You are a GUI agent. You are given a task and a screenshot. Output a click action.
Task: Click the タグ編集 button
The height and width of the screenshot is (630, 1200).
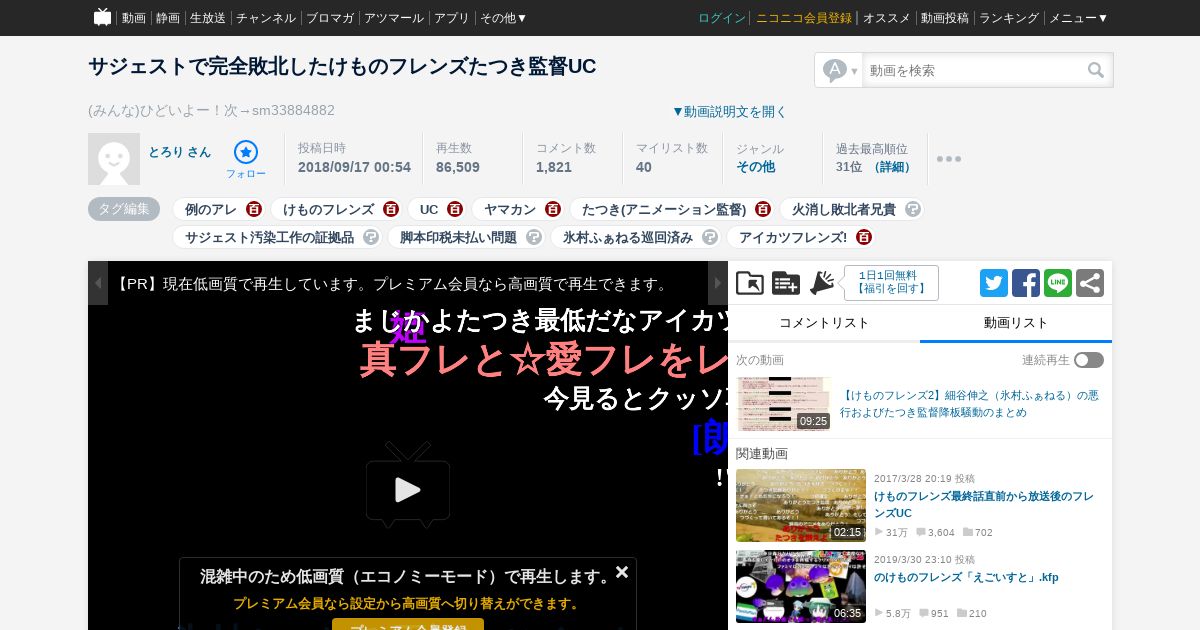tap(124, 209)
